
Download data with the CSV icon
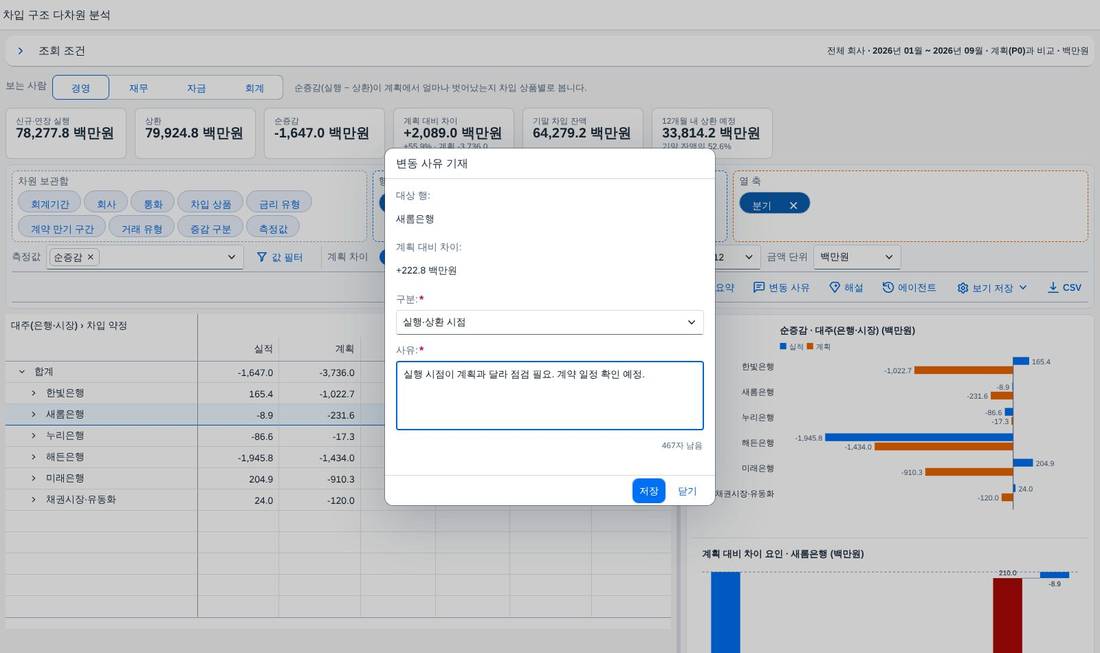point(1064,288)
